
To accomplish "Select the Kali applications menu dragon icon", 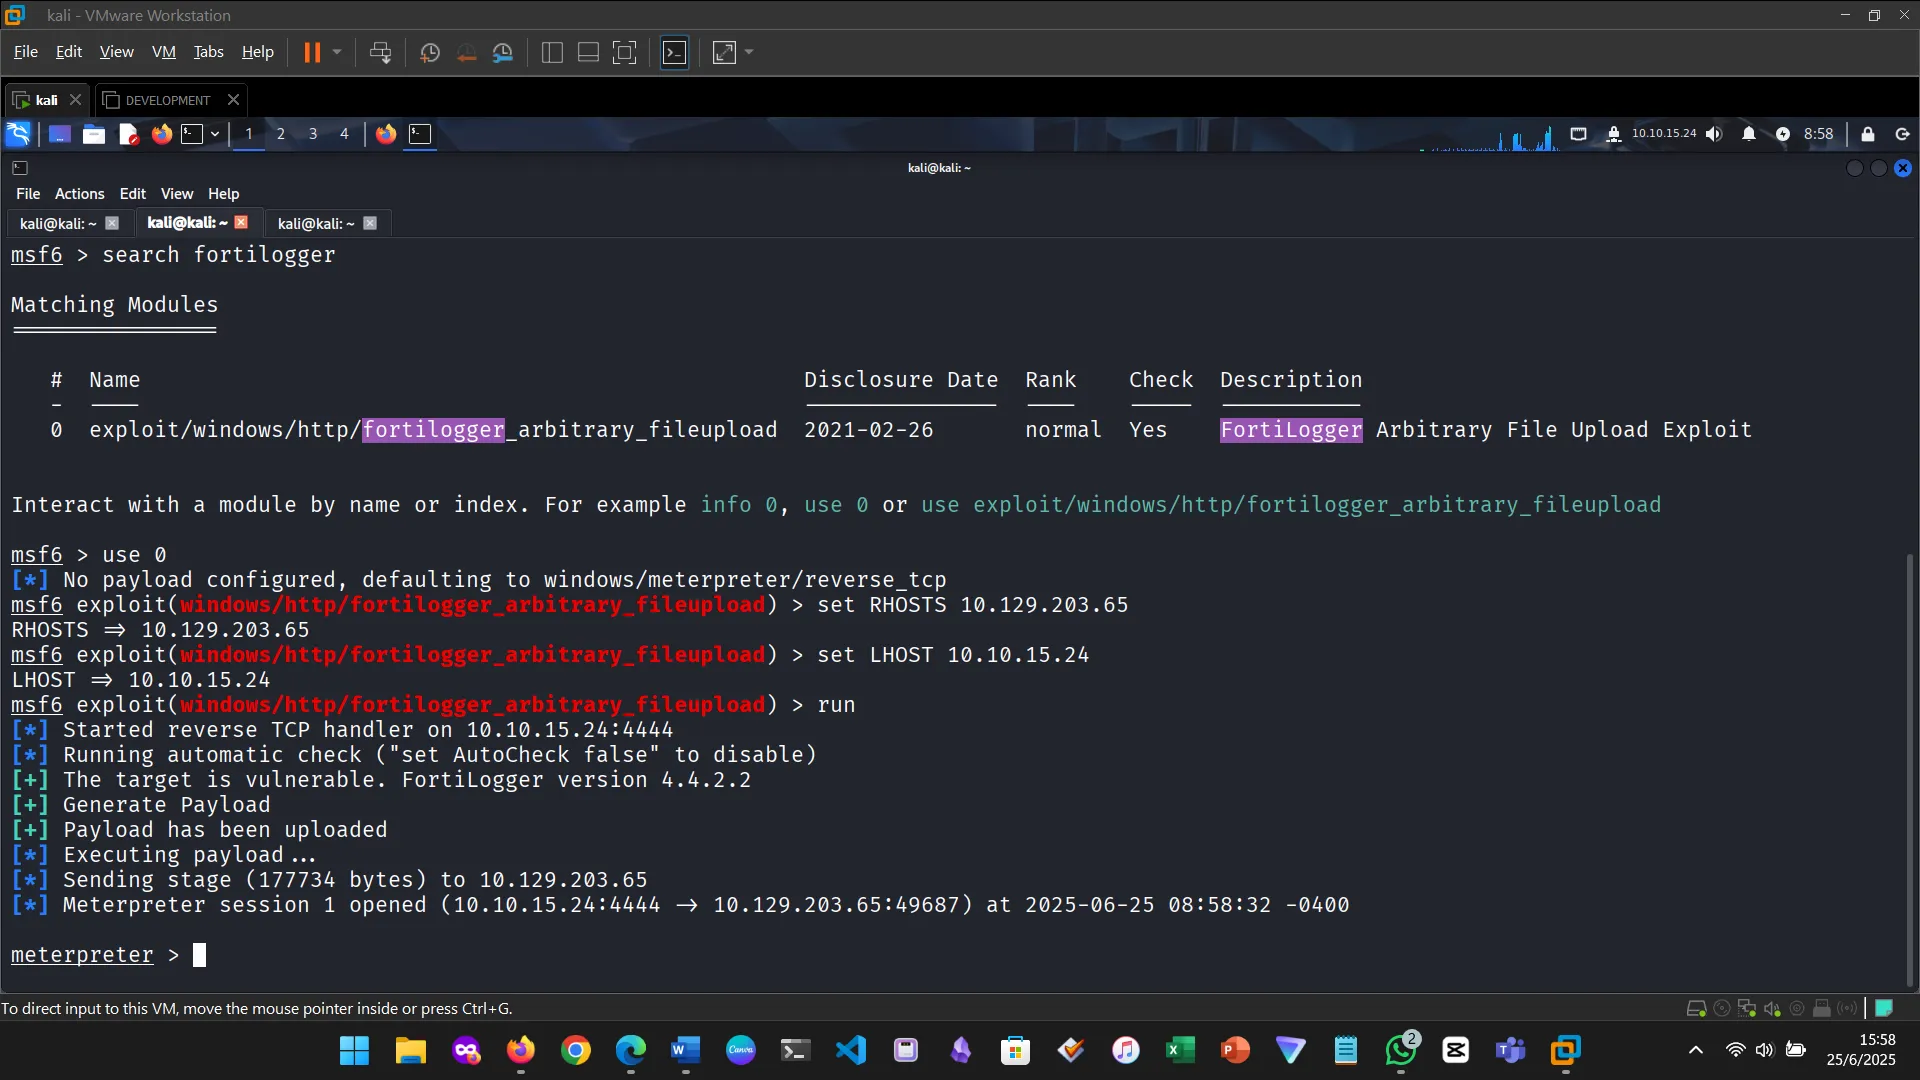I will (x=17, y=133).
